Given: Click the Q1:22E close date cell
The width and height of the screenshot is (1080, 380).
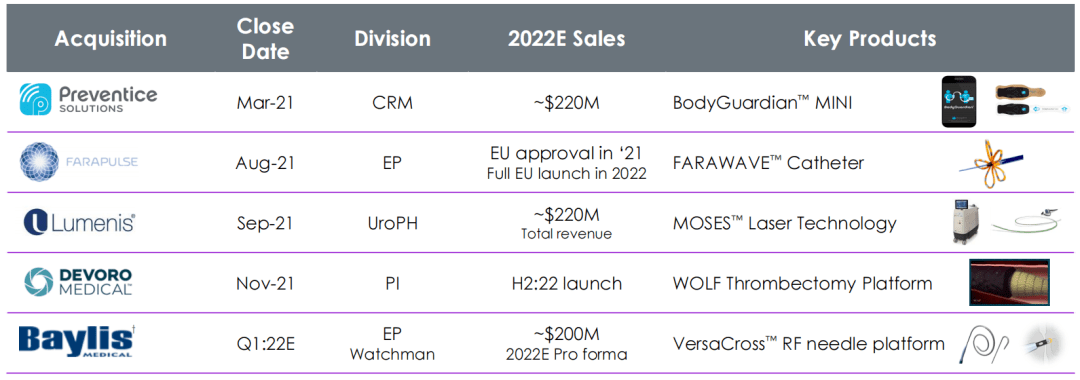Looking at the screenshot, I should point(265,344).
